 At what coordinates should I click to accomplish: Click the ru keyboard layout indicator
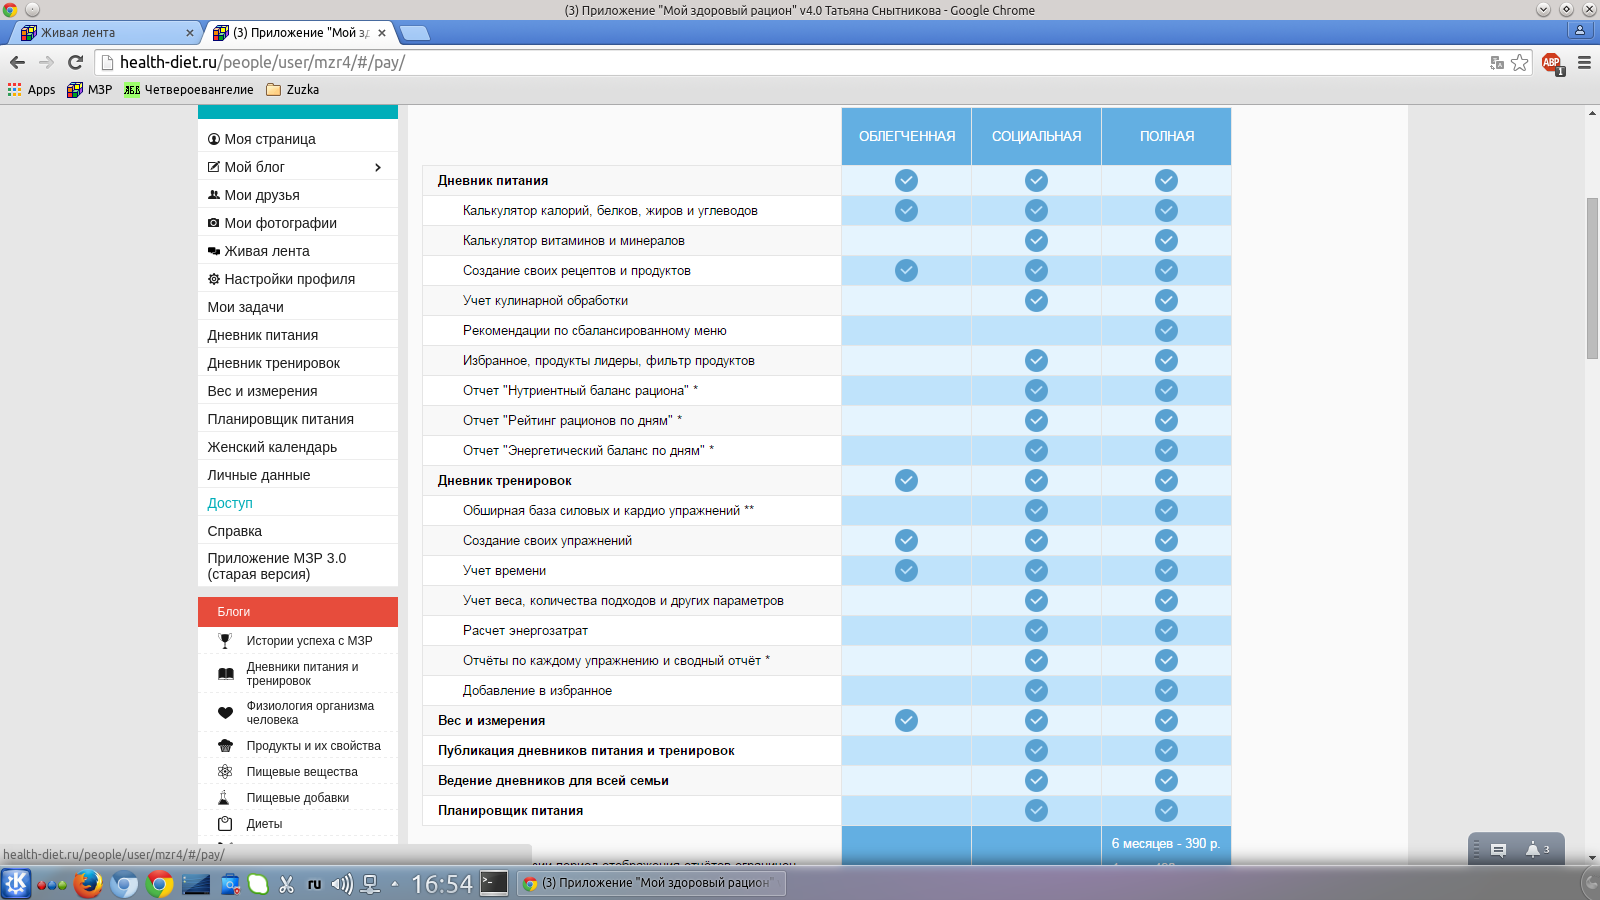pyautogui.click(x=314, y=884)
